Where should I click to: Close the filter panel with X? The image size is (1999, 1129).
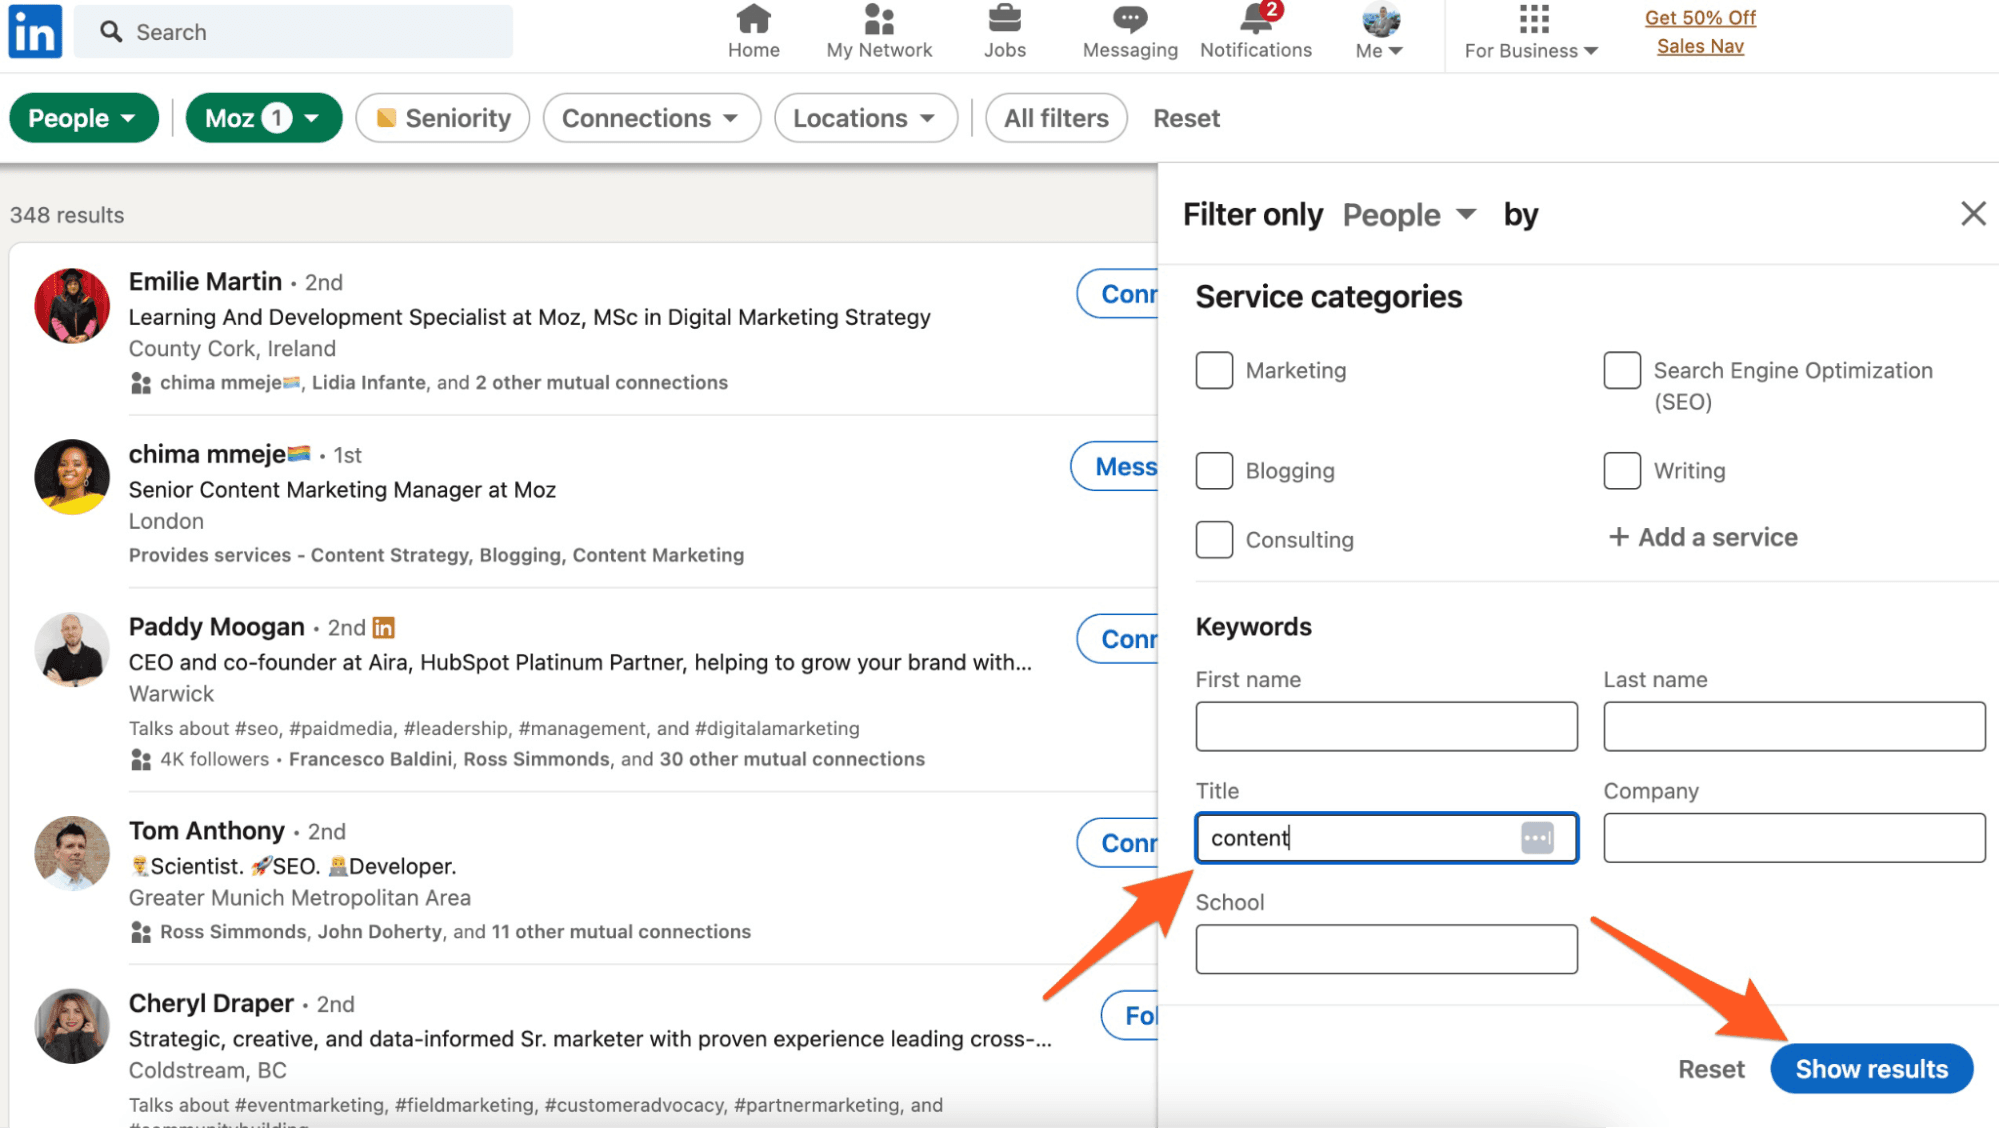(1972, 214)
